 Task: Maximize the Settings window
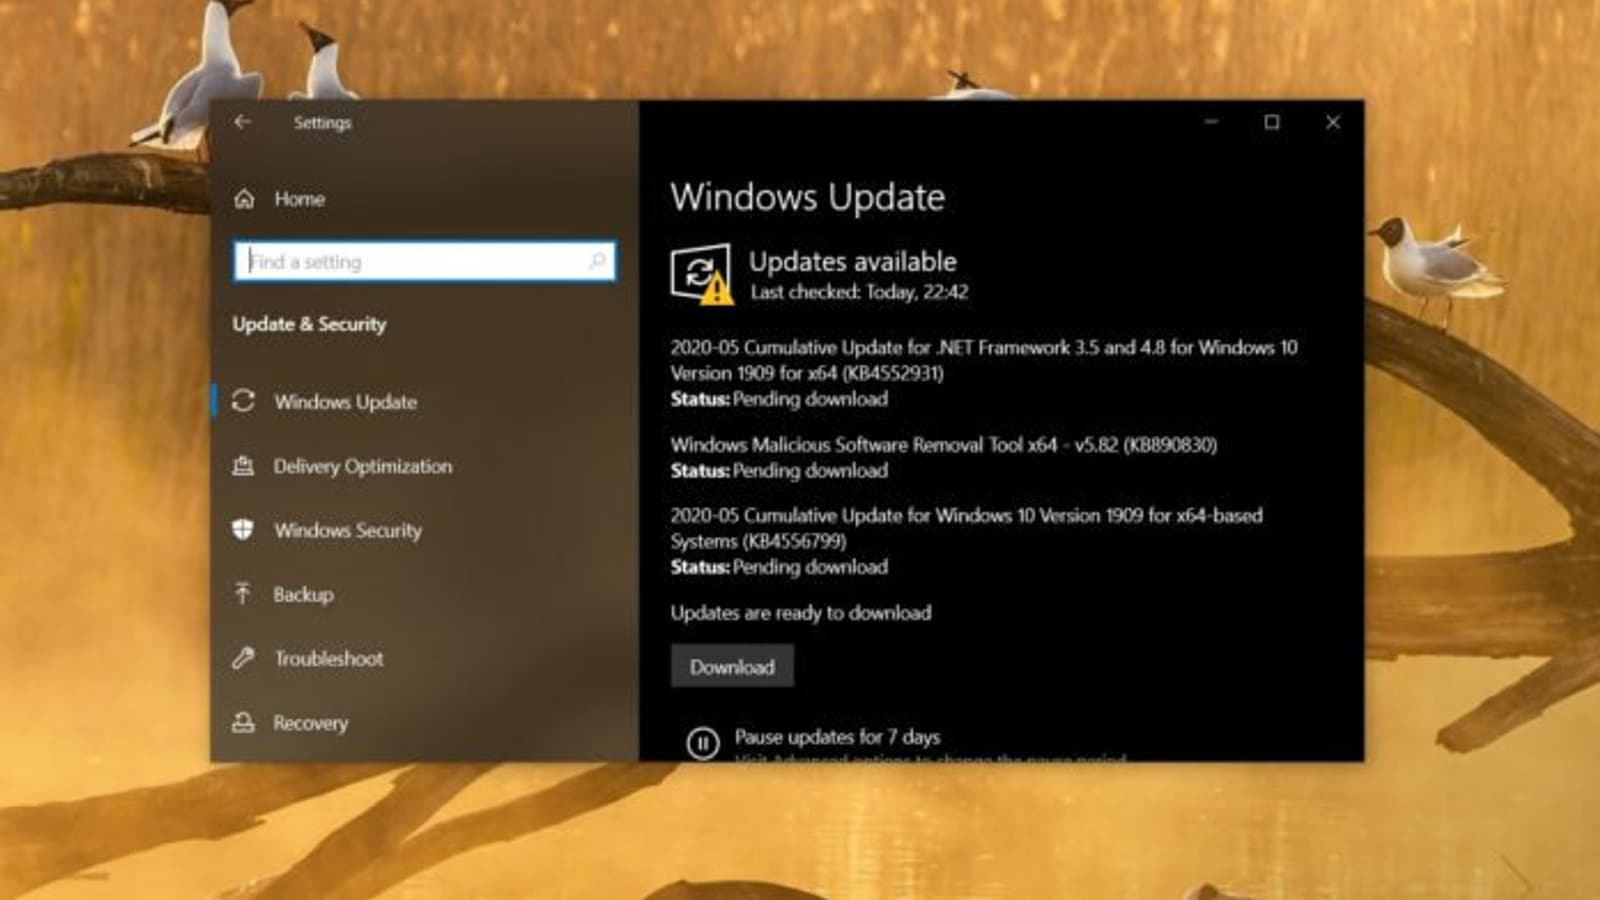coord(1272,122)
